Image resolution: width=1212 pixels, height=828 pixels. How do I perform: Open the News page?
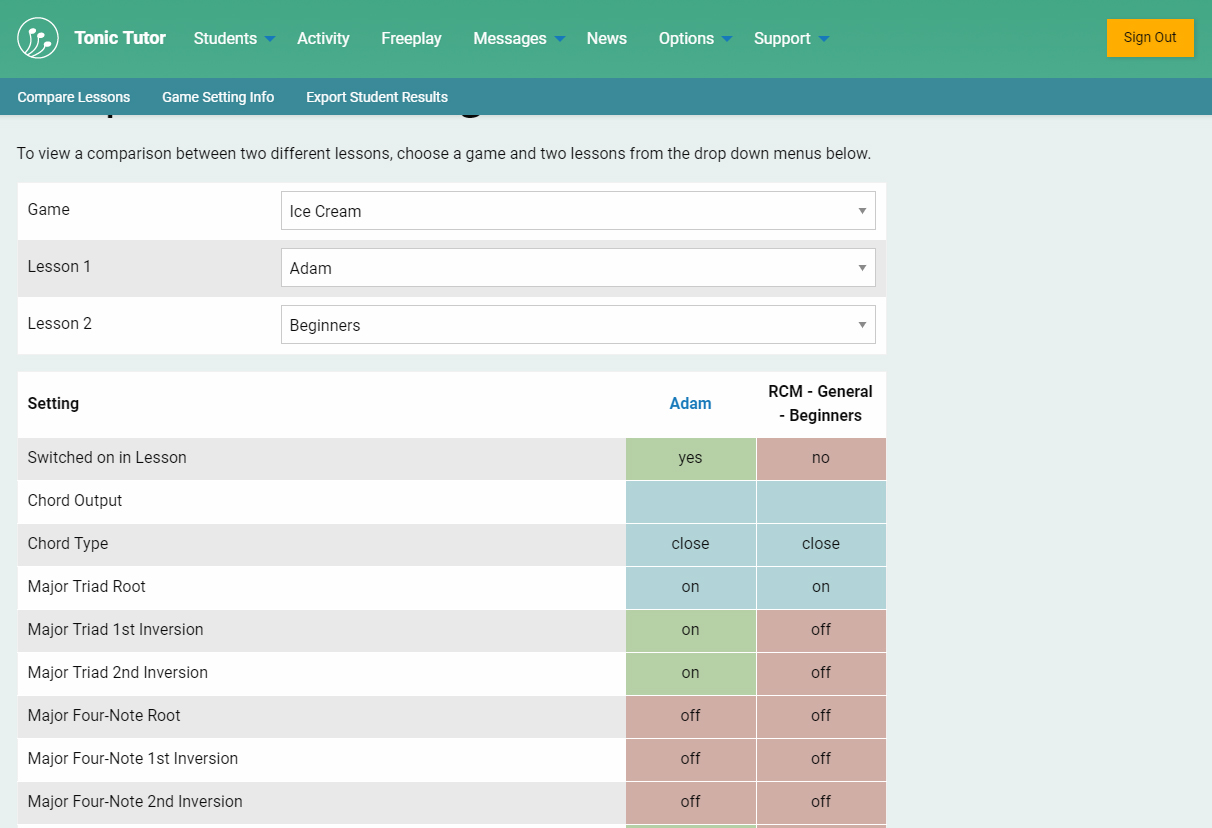coord(606,39)
